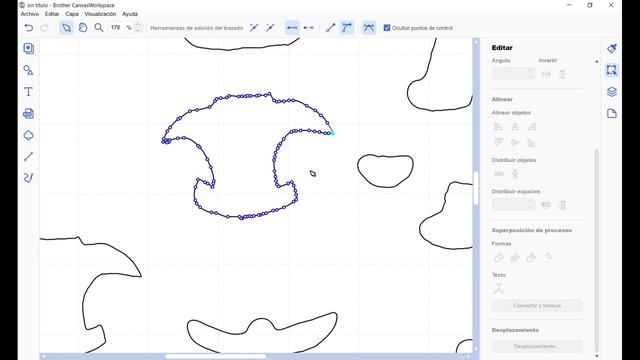Activate the hand pan tool

pos(83,28)
